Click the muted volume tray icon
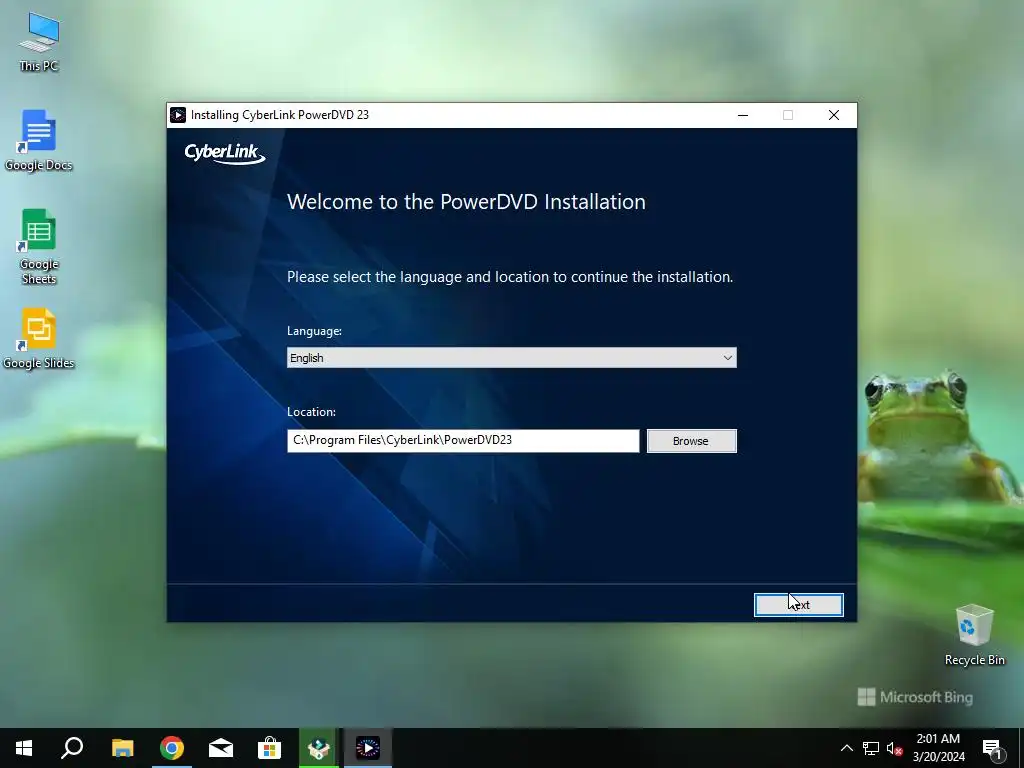 tap(894, 748)
